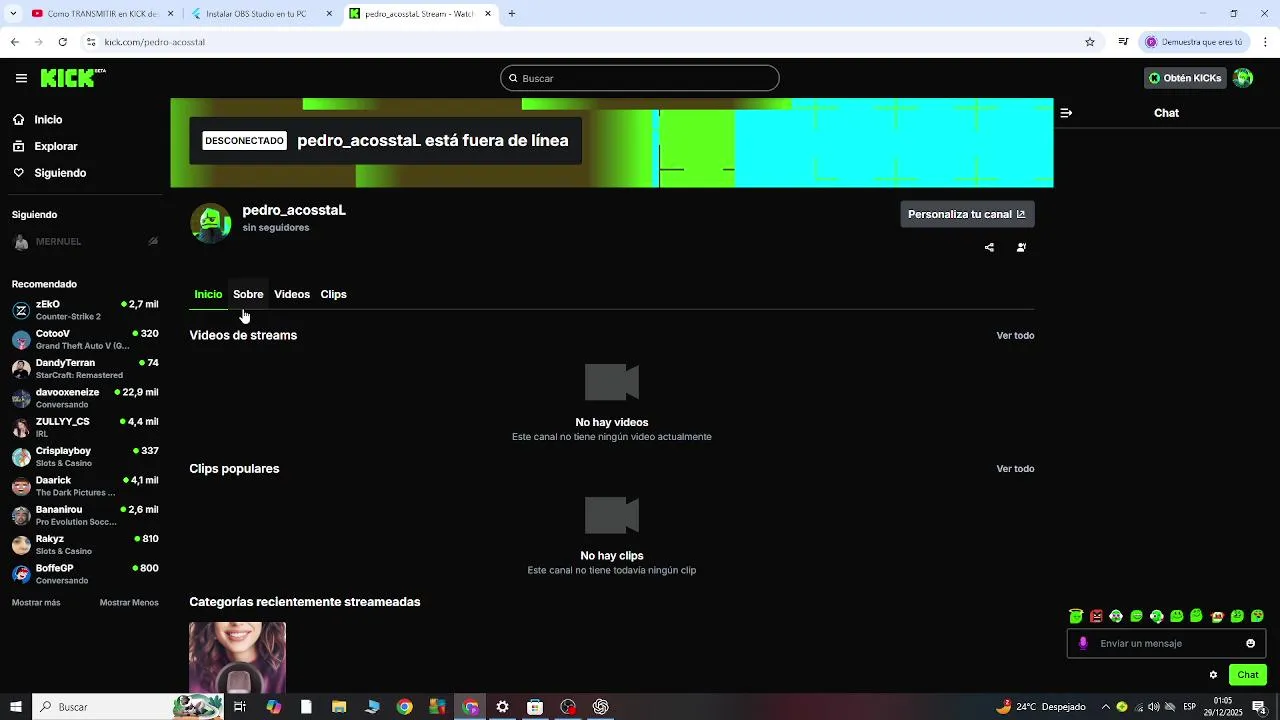The height and width of the screenshot is (720, 1280).
Task: Open File Explorer from taskbar
Action: pyautogui.click(x=339, y=707)
